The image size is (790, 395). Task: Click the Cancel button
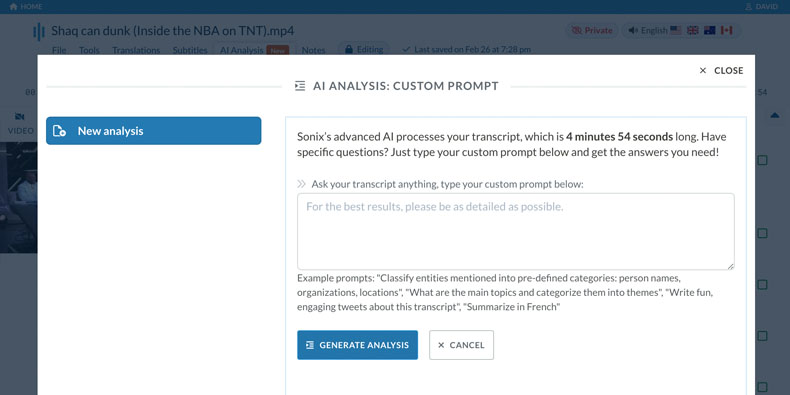coord(462,345)
